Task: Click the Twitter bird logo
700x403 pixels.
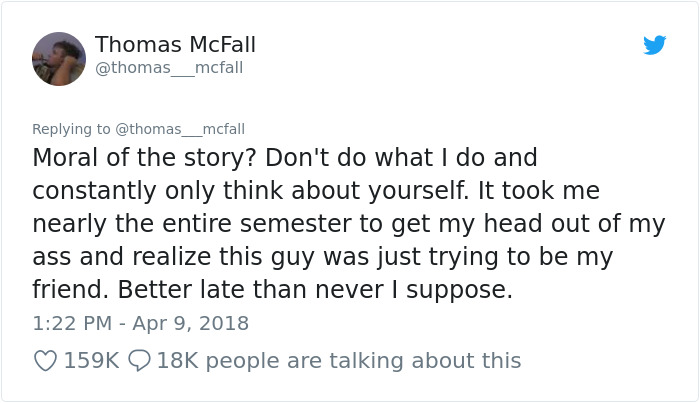Action: [x=655, y=45]
